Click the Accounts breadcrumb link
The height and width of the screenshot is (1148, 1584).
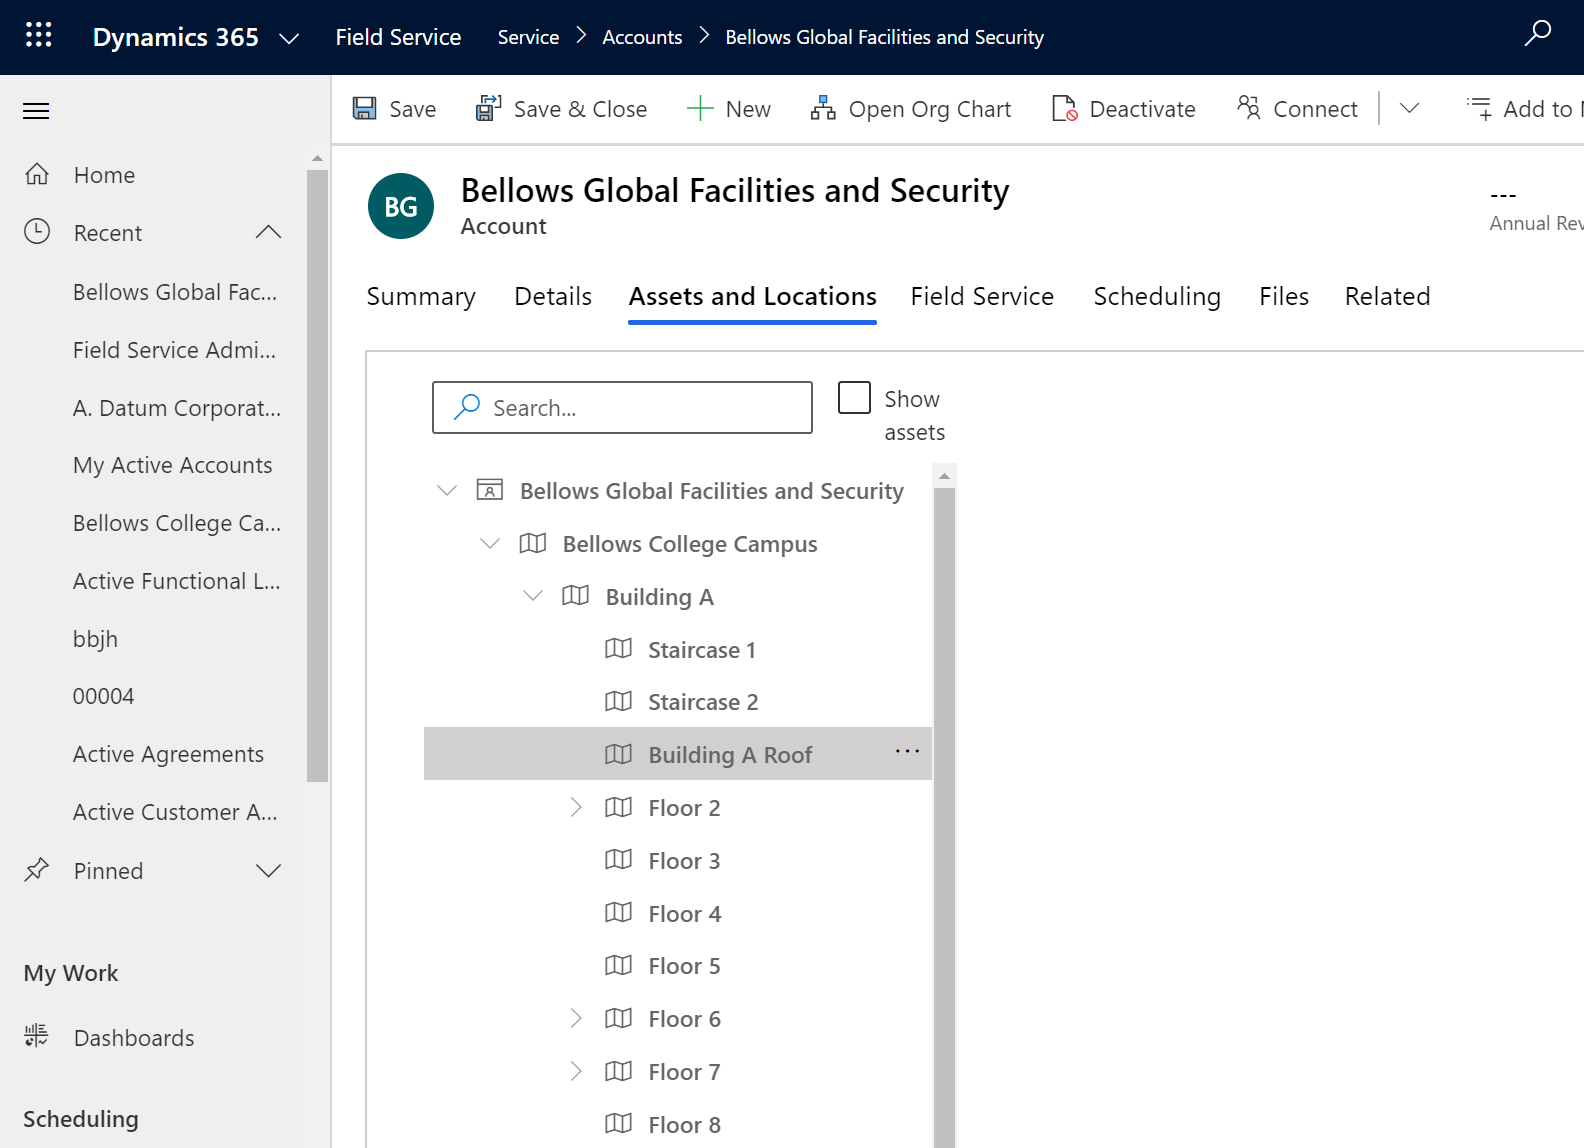[642, 37]
